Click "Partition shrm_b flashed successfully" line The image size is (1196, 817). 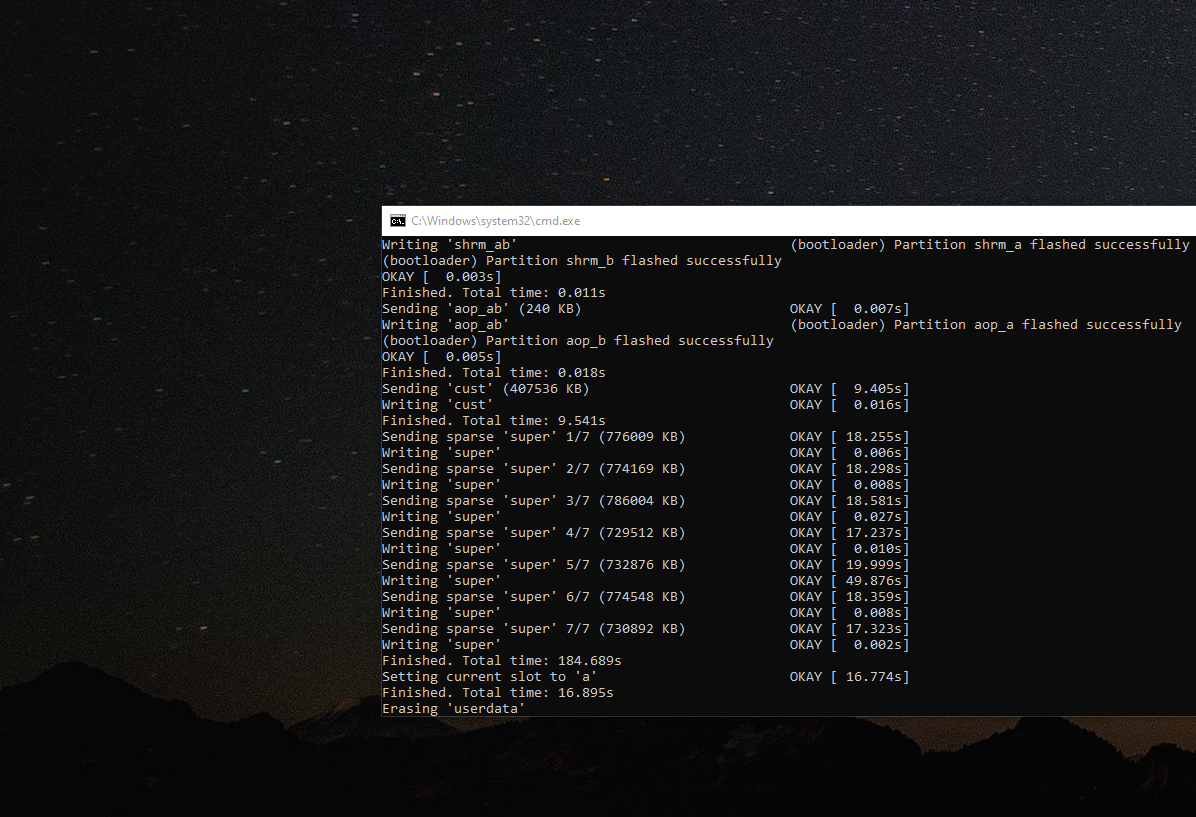[581, 261]
